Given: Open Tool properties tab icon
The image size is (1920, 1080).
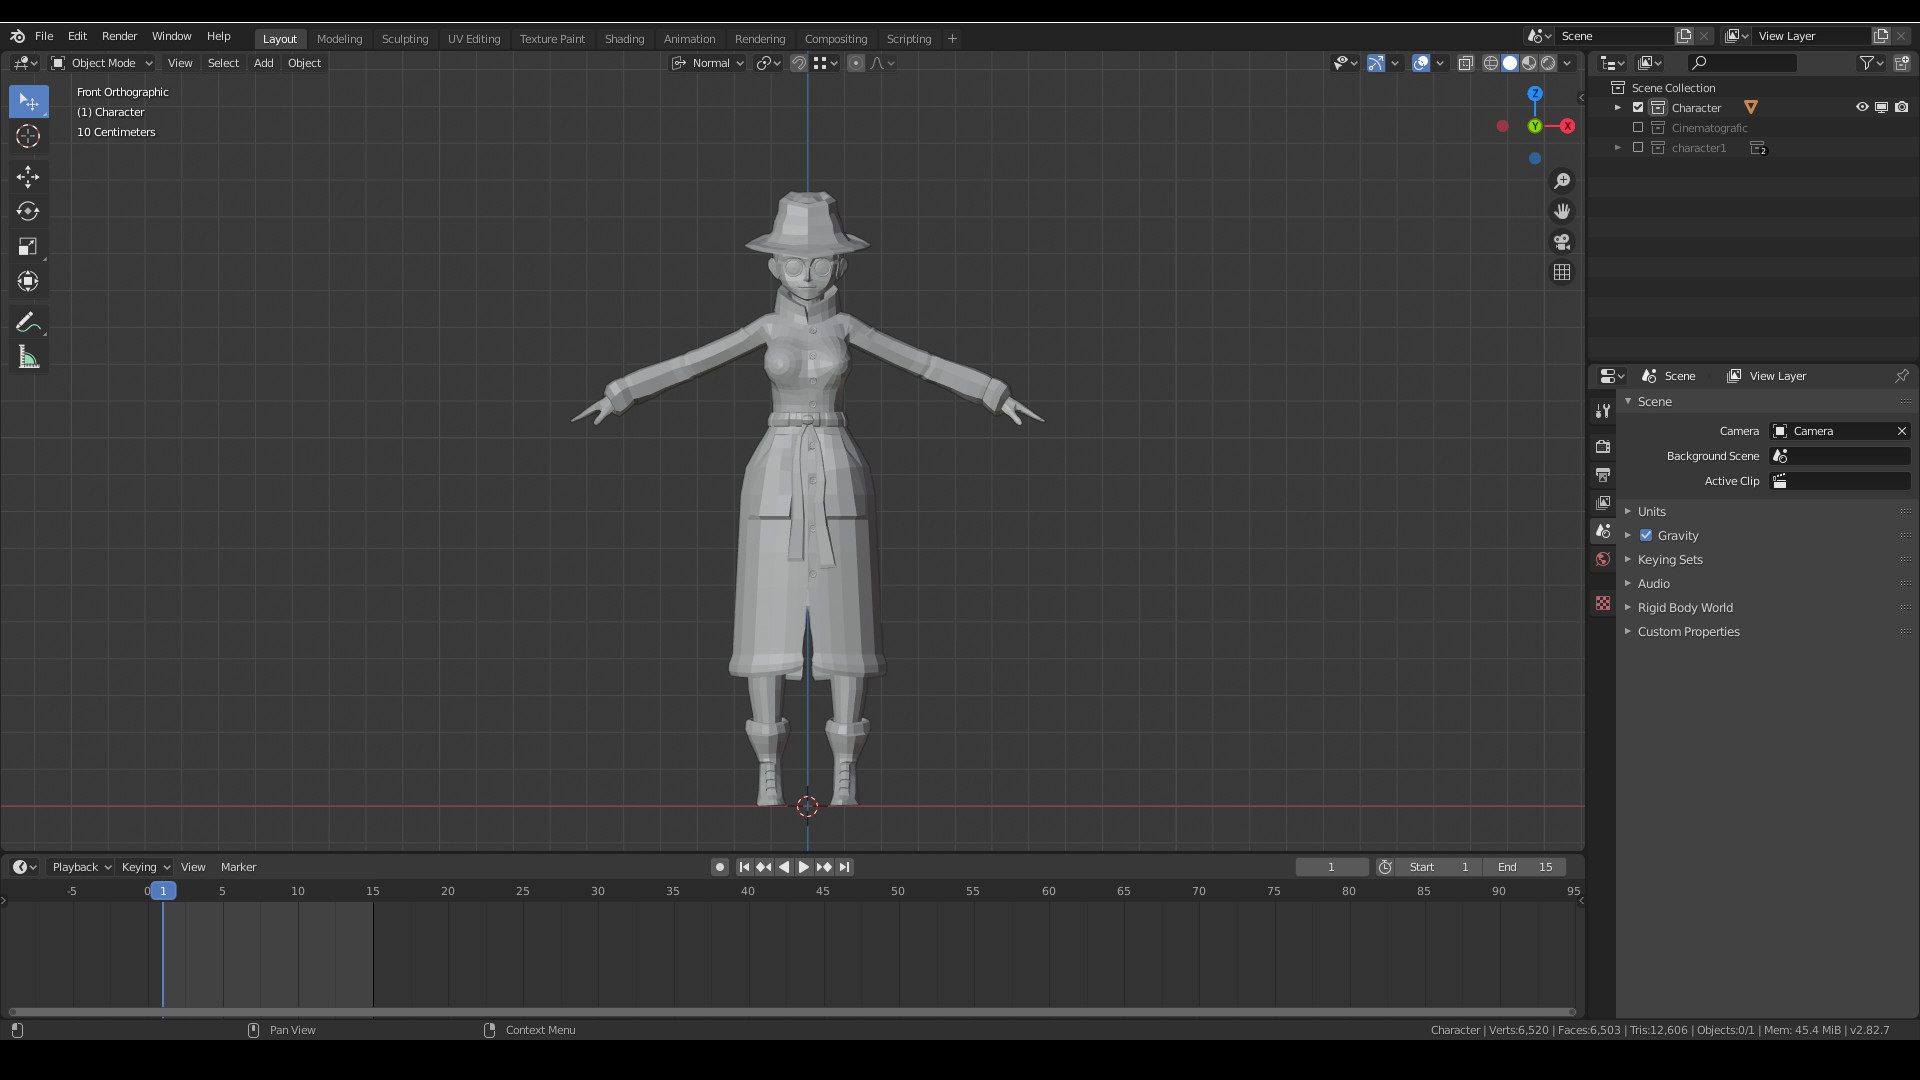Looking at the screenshot, I should tap(1603, 410).
